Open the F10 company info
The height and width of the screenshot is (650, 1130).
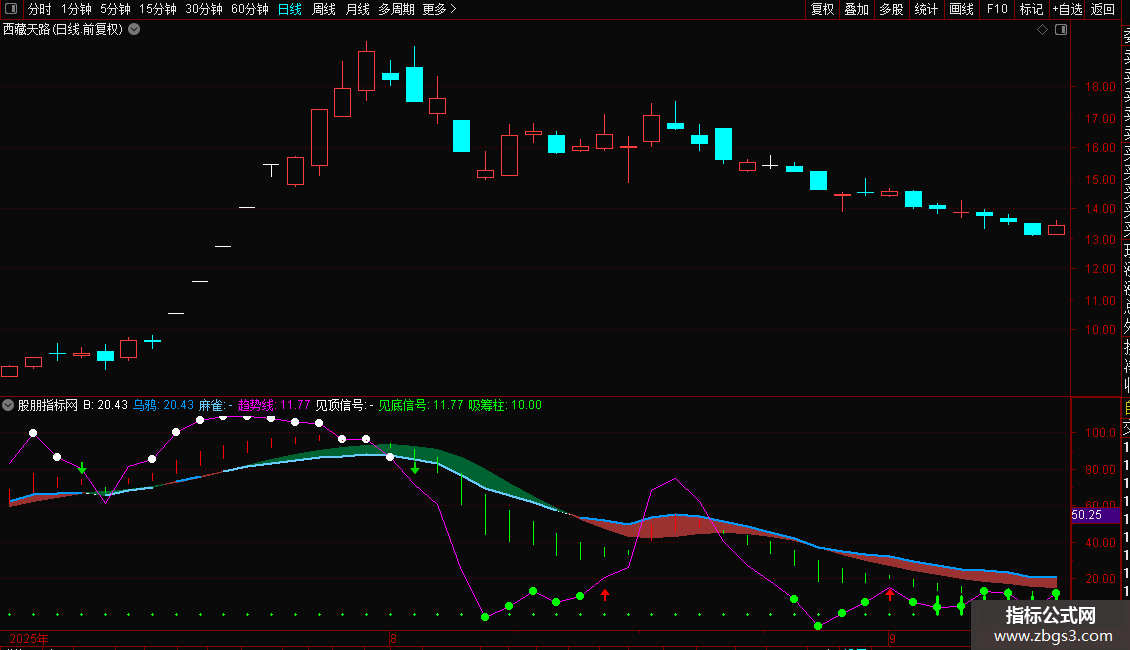tap(997, 9)
